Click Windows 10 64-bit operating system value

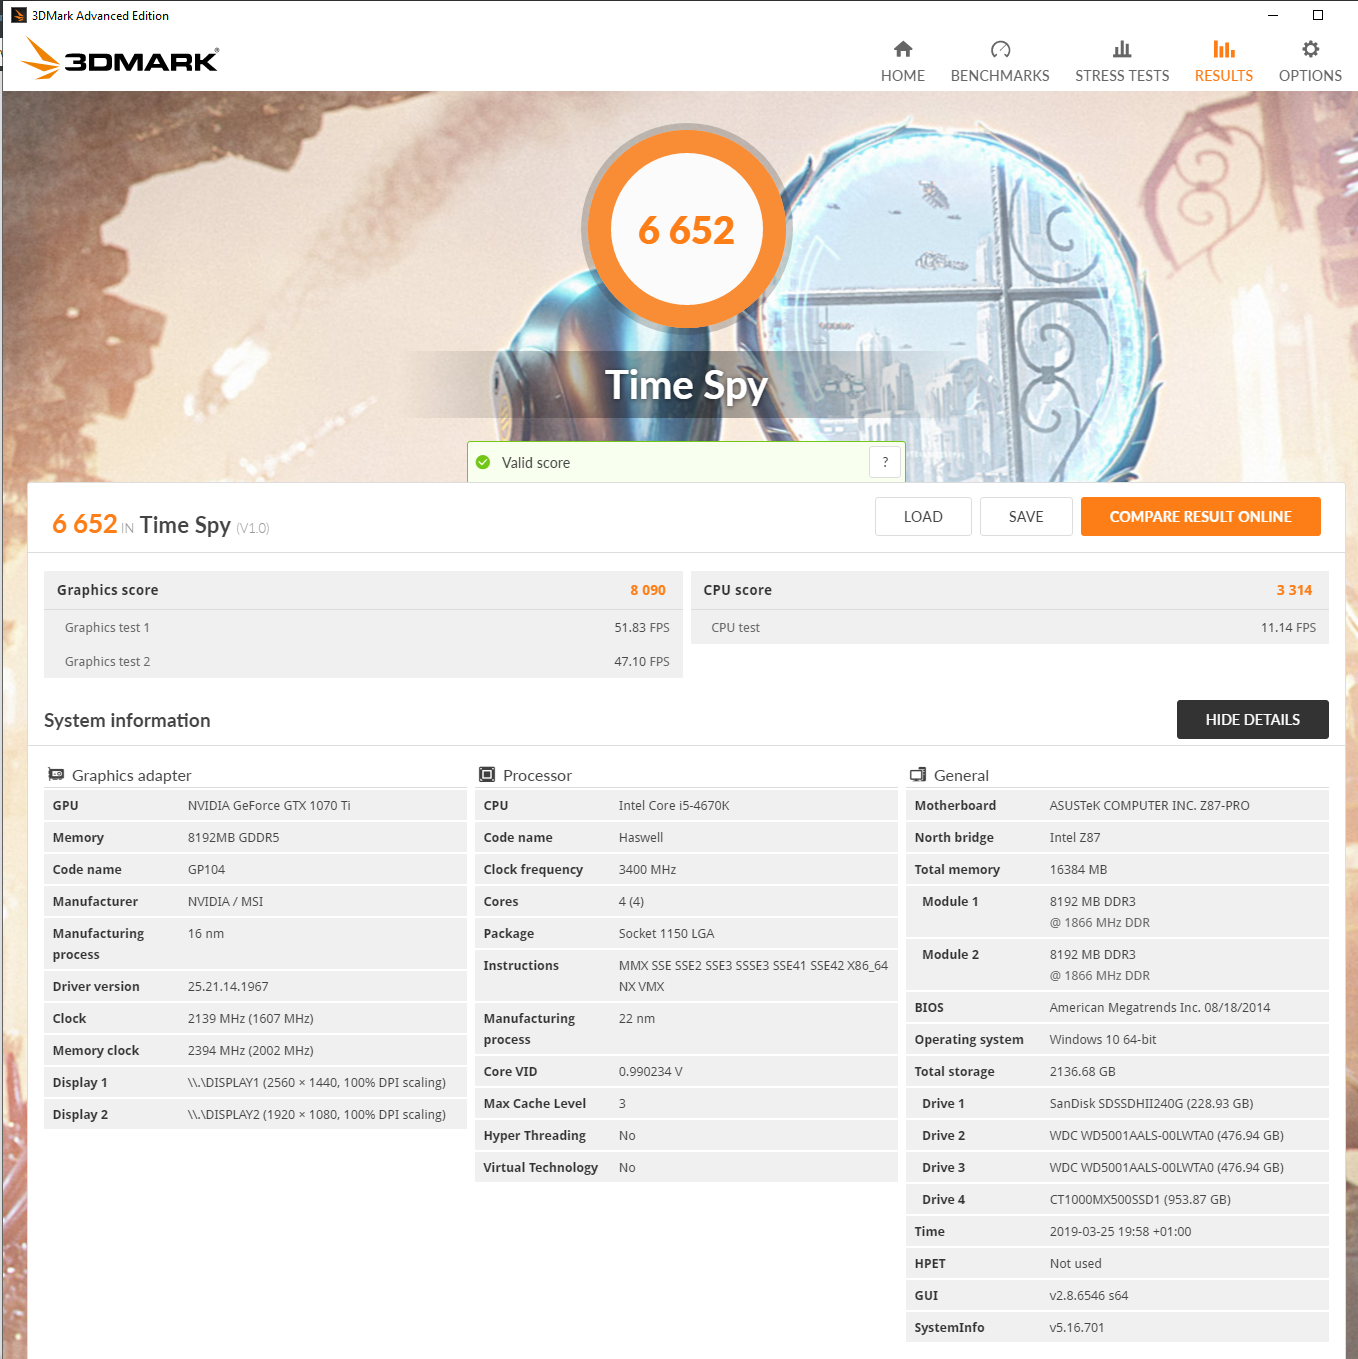[1102, 1039]
